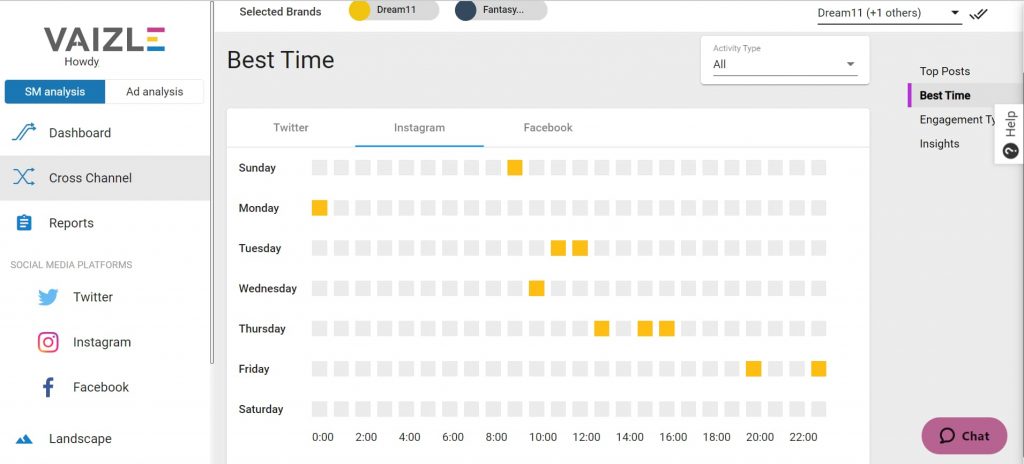Select the Facebook logo icon

pyautogui.click(x=48, y=387)
